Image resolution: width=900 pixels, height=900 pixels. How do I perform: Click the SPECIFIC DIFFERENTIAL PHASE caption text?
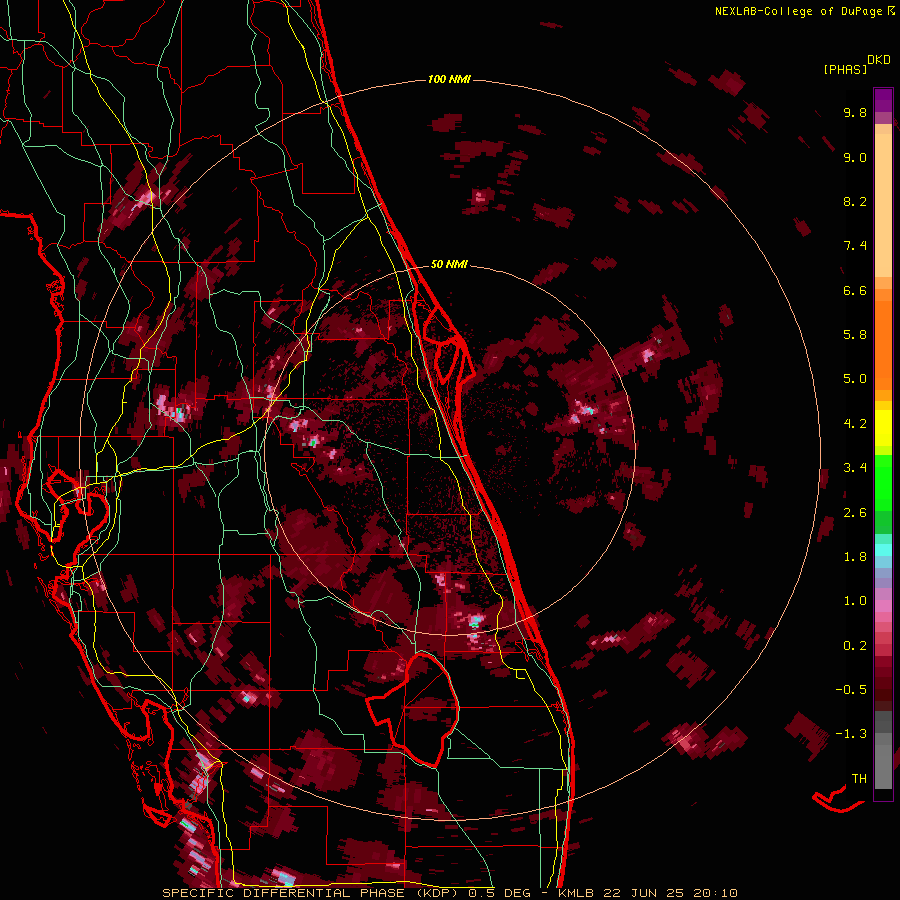282,893
